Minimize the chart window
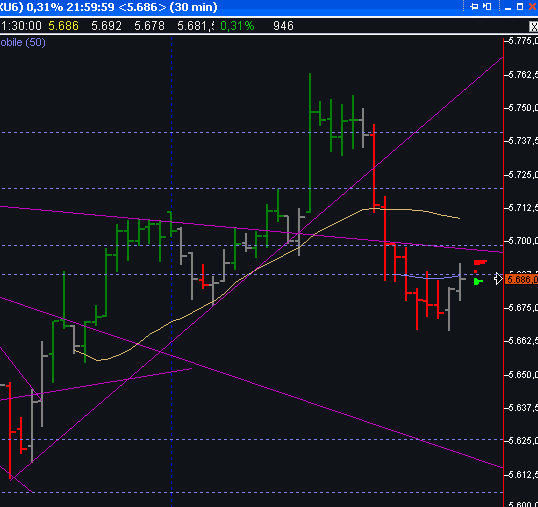538x507 pixels. coord(508,7)
